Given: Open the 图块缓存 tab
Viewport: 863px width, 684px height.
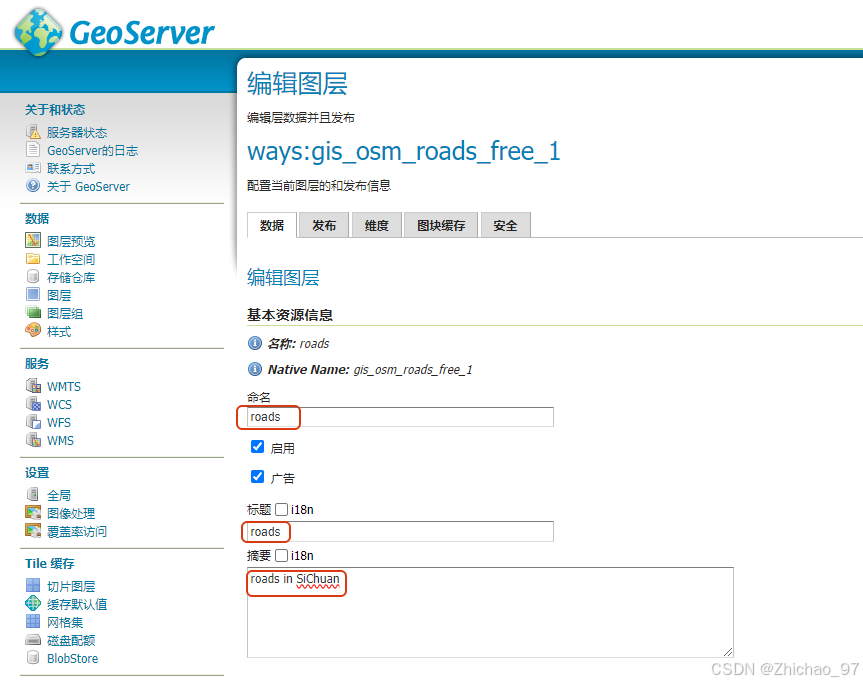Looking at the screenshot, I should pyautogui.click(x=441, y=225).
